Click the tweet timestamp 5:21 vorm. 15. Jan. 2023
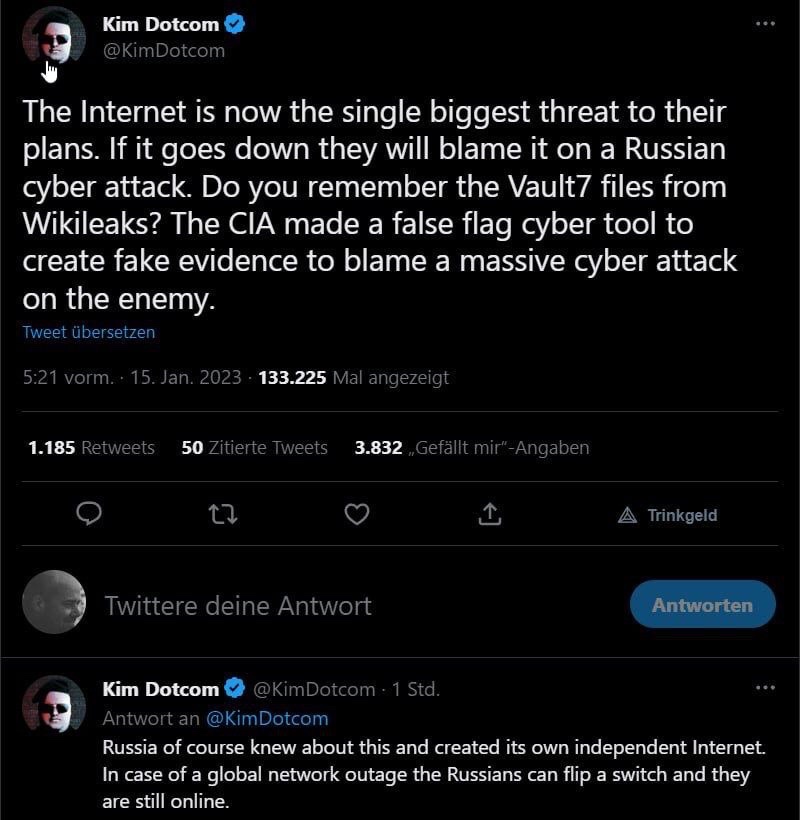 (131, 378)
